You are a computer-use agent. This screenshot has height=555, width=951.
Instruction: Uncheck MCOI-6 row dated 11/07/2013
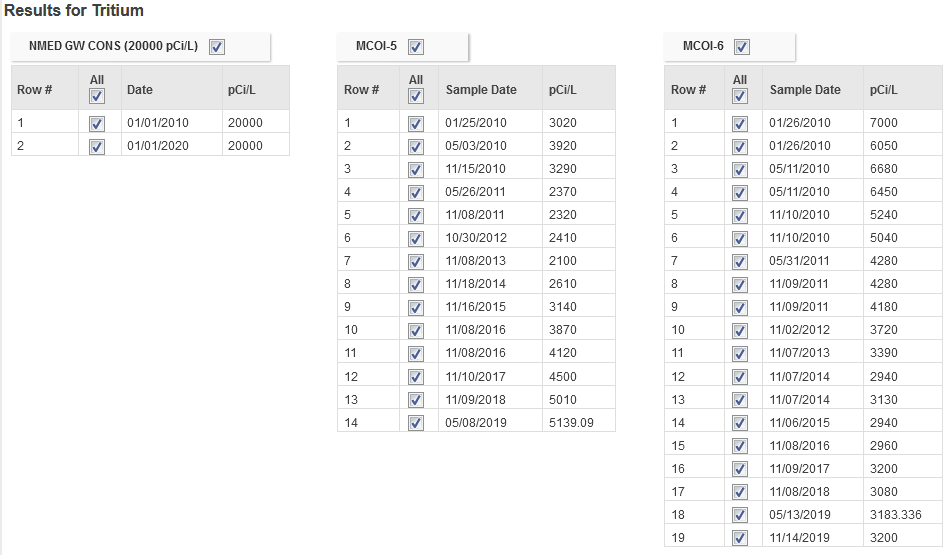740,354
